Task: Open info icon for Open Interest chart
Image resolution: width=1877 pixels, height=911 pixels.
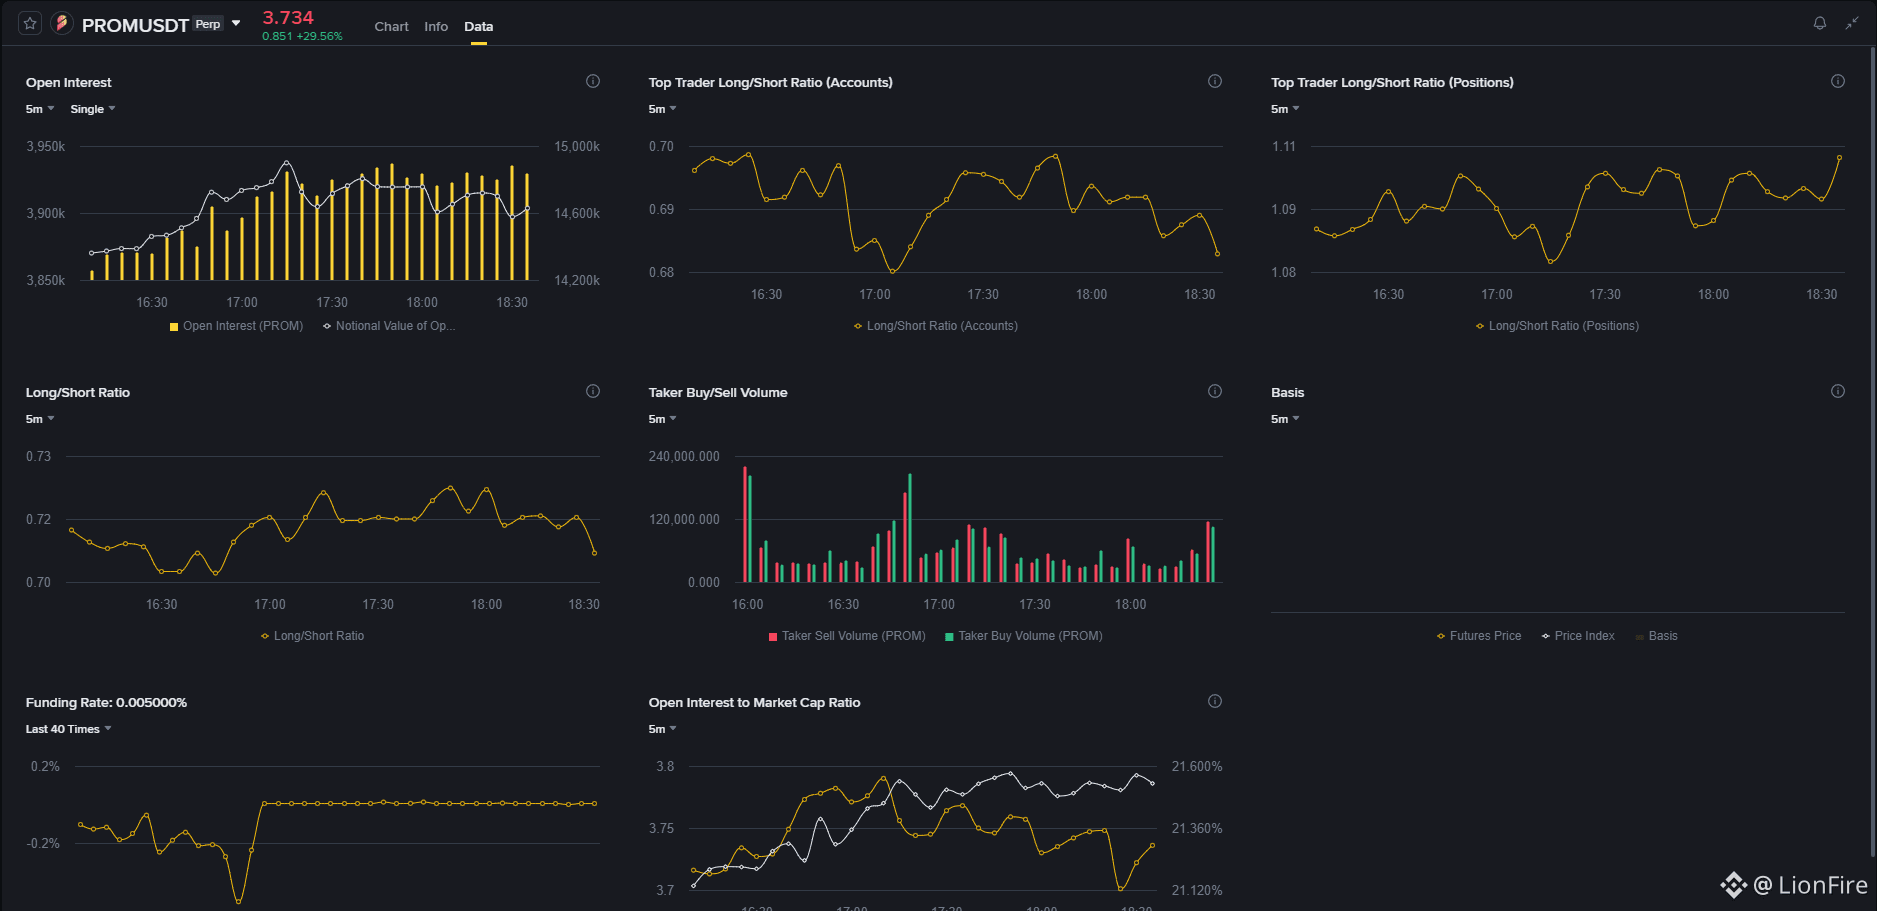Action: click(593, 81)
